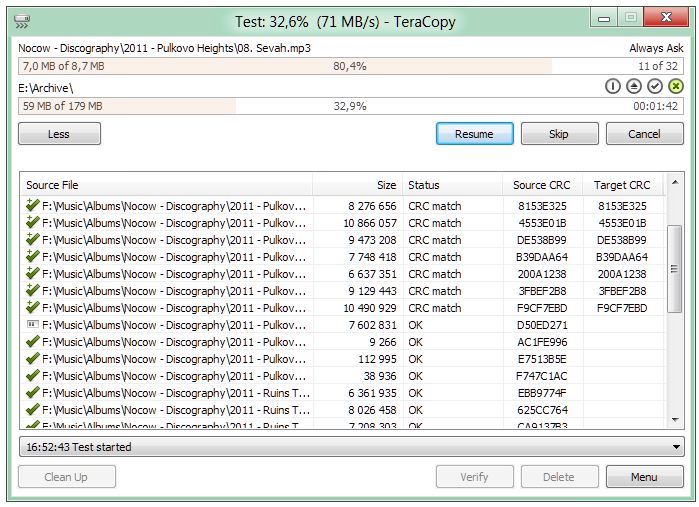
Task: Click the 11 of 32 file counter
Action: (x=658, y=66)
